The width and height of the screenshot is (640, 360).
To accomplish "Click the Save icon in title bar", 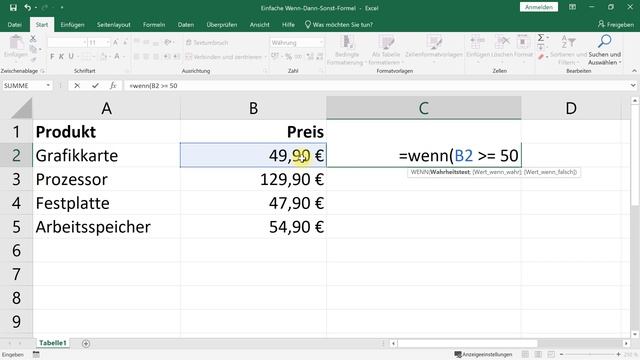I will point(13,7).
